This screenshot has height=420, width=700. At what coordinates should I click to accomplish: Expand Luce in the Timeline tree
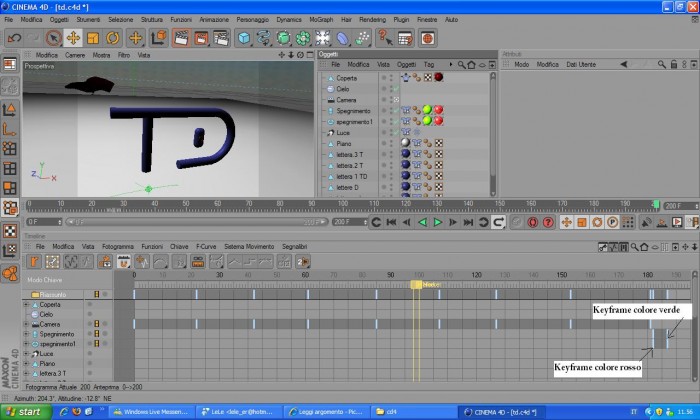click(x=26, y=353)
